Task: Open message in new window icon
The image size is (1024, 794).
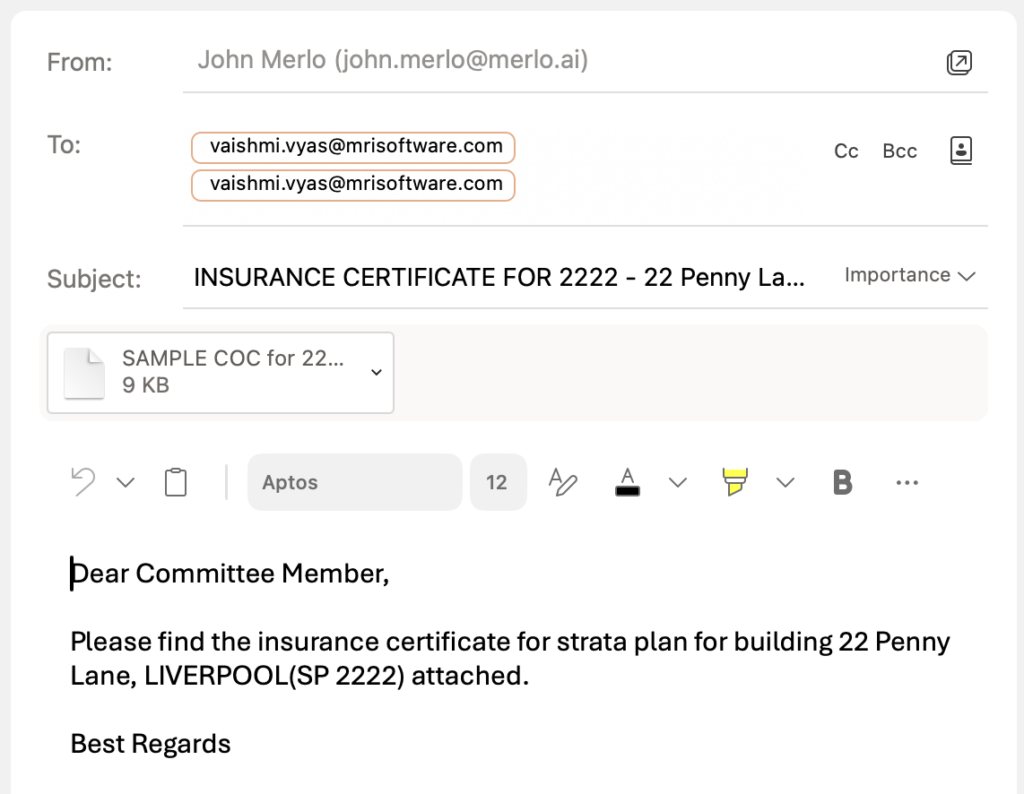Action: click(959, 63)
